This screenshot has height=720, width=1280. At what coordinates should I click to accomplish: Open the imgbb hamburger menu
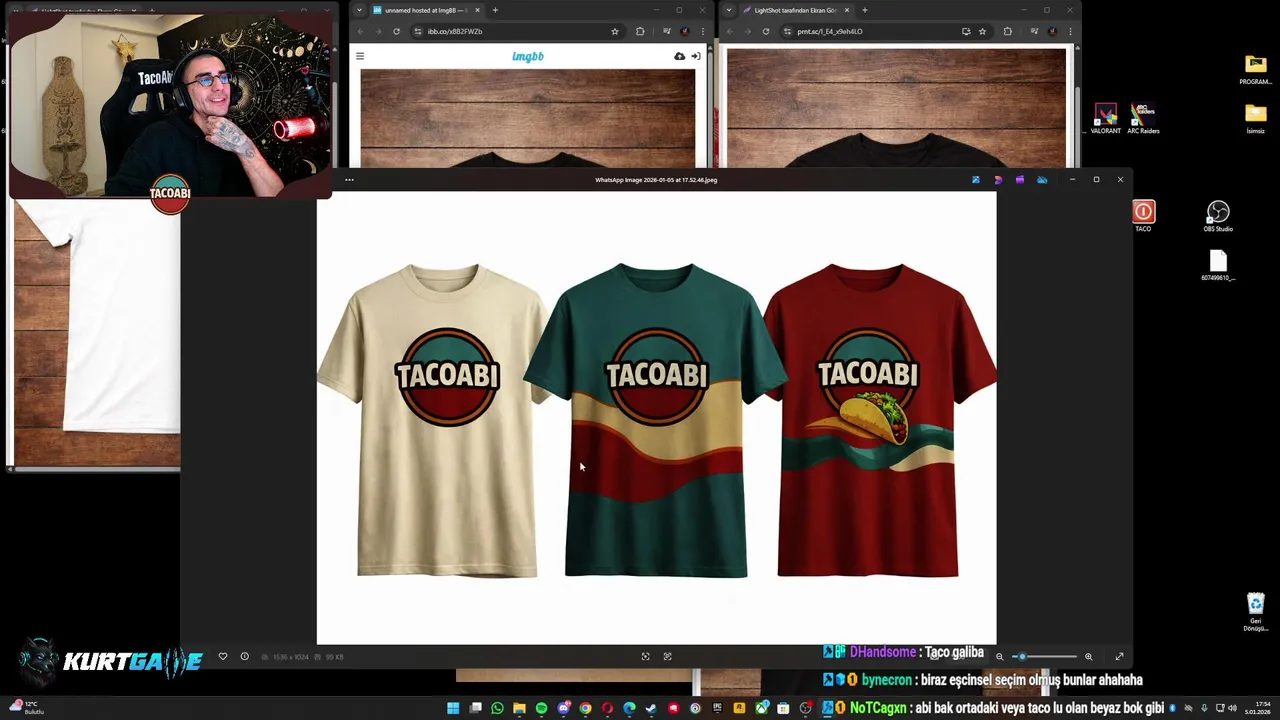pos(360,56)
